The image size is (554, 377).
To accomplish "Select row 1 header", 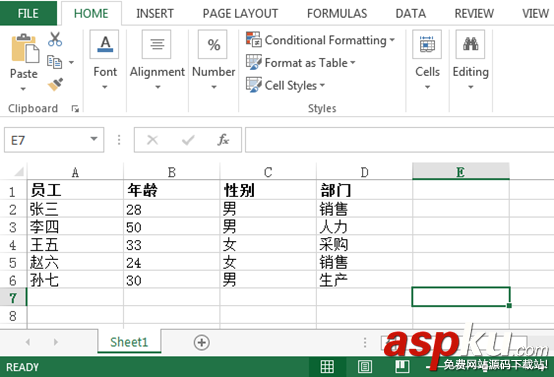I will pos(13,191).
